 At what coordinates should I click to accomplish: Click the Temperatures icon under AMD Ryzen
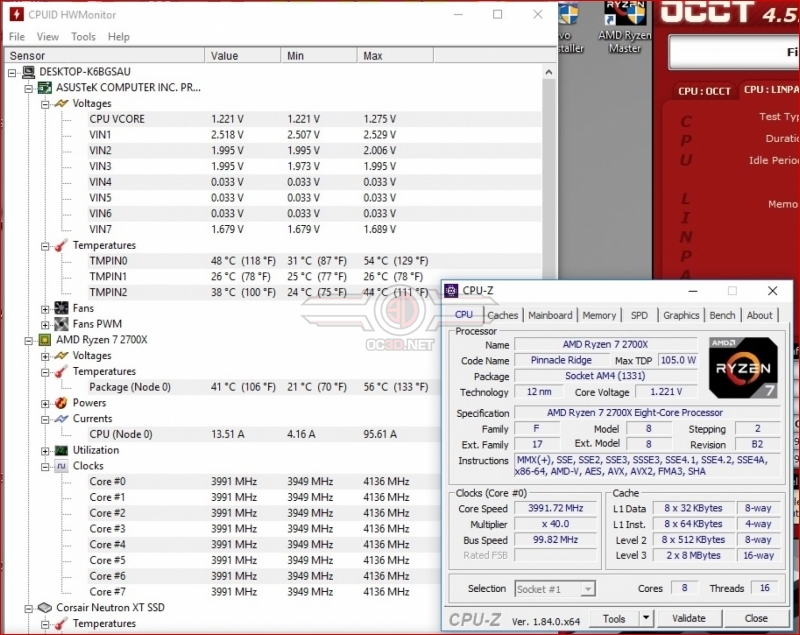[x=62, y=371]
